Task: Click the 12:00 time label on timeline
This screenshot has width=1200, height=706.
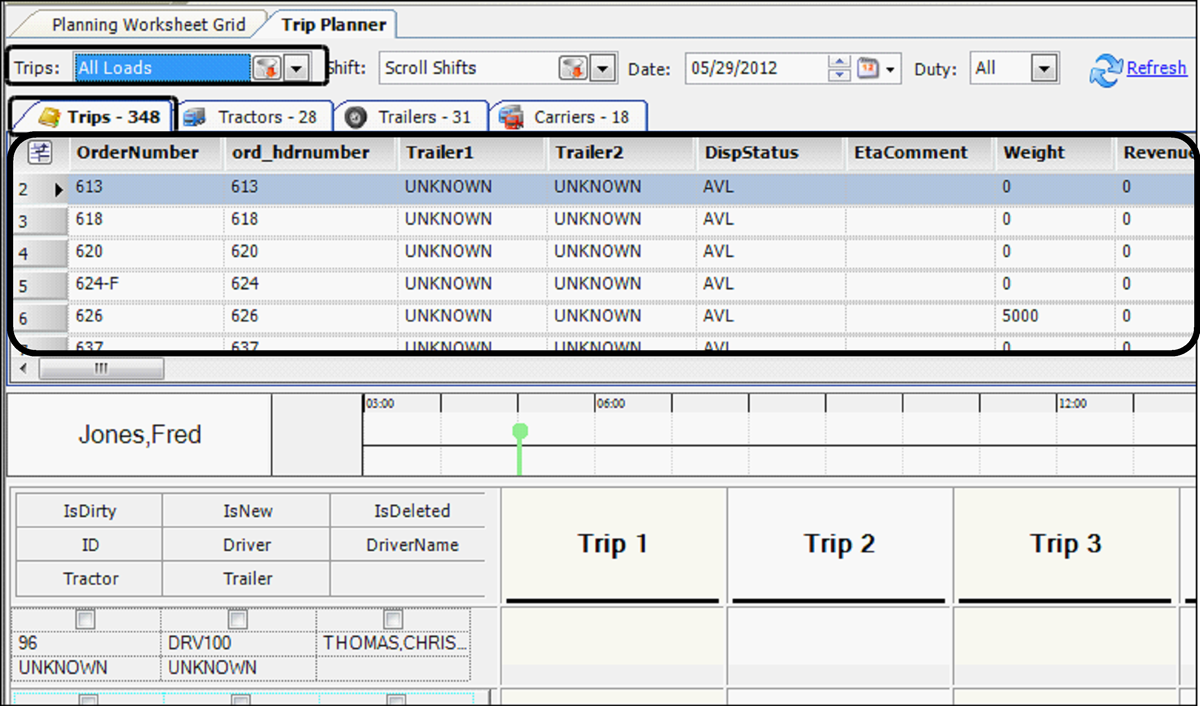Action: (x=1072, y=404)
